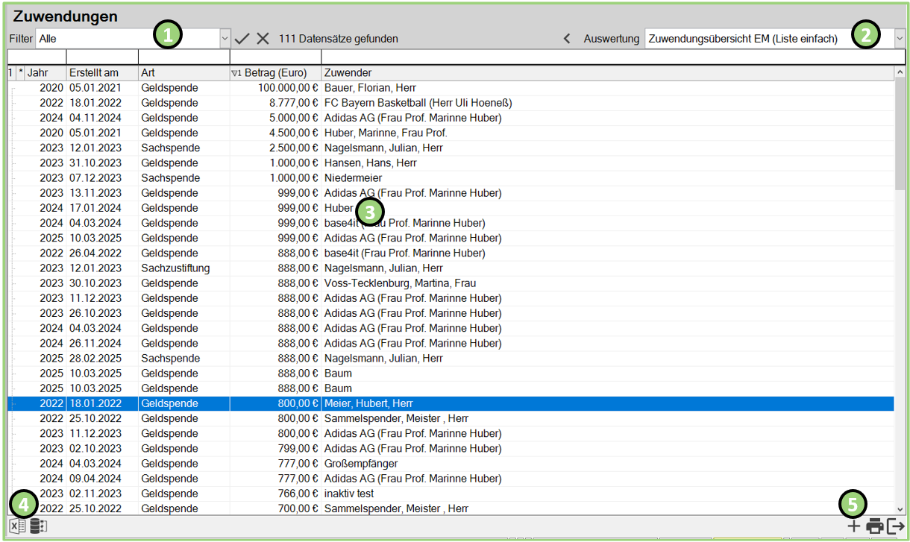Click the database columns icon at bottom left
This screenshot has width=910, height=542.
[38, 526]
